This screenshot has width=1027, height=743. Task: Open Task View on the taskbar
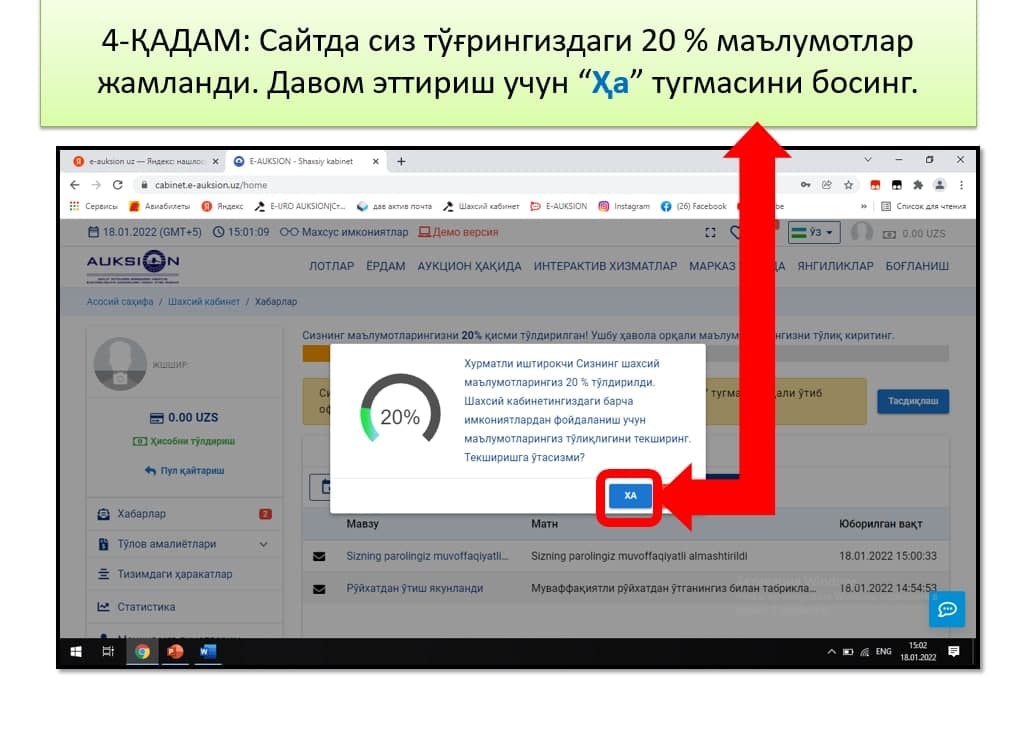(x=109, y=651)
